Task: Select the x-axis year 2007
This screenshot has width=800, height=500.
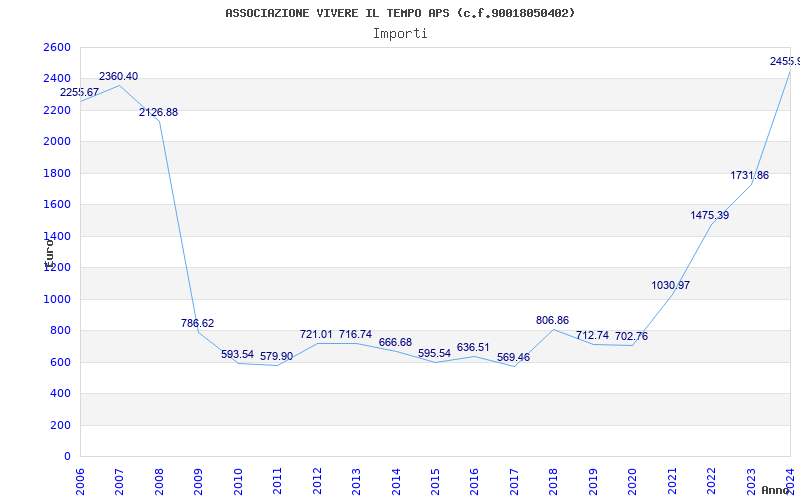Action: point(120,482)
